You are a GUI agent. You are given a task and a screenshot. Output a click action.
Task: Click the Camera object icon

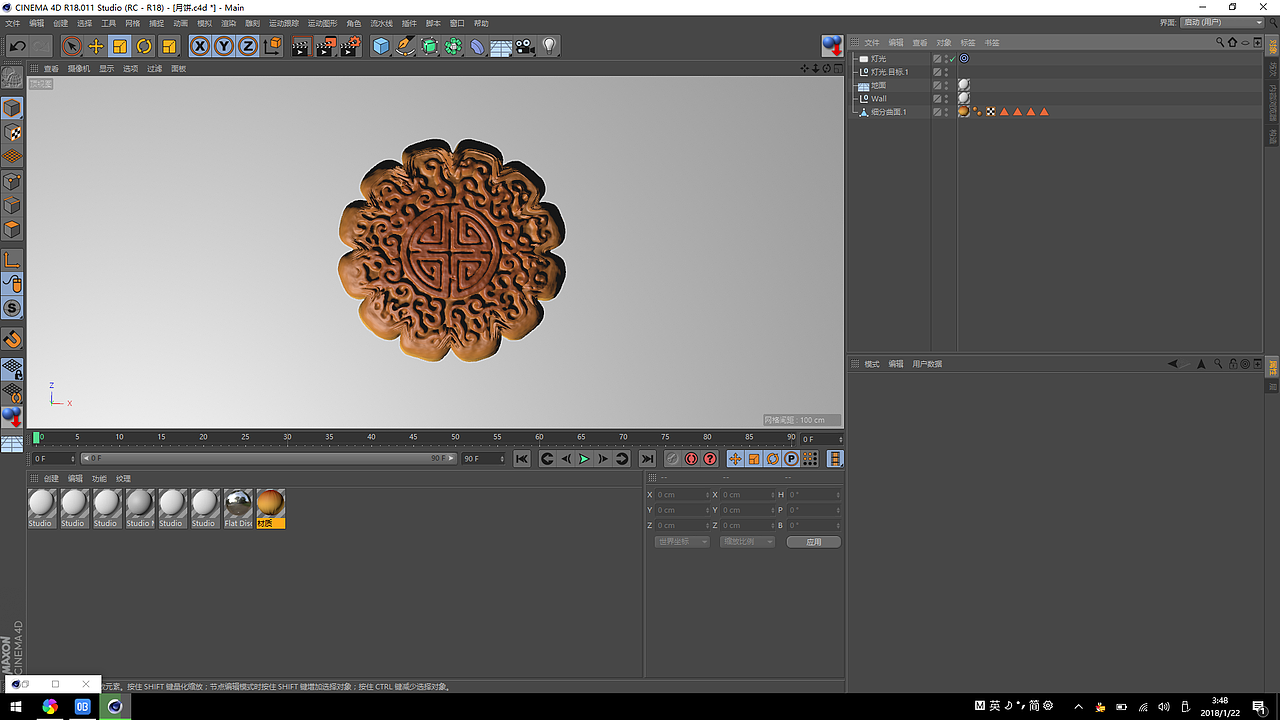tap(525, 46)
